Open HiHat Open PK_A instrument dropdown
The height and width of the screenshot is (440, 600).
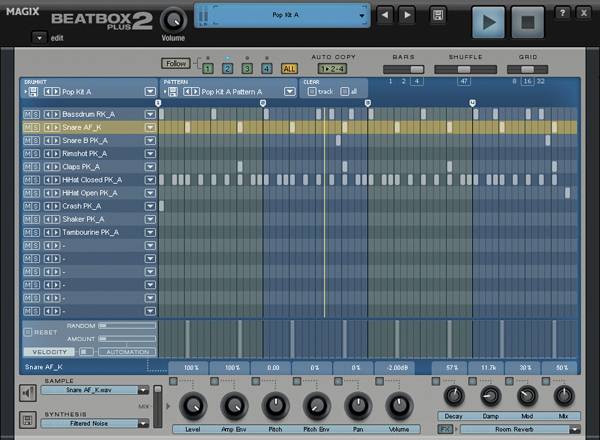click(150, 193)
